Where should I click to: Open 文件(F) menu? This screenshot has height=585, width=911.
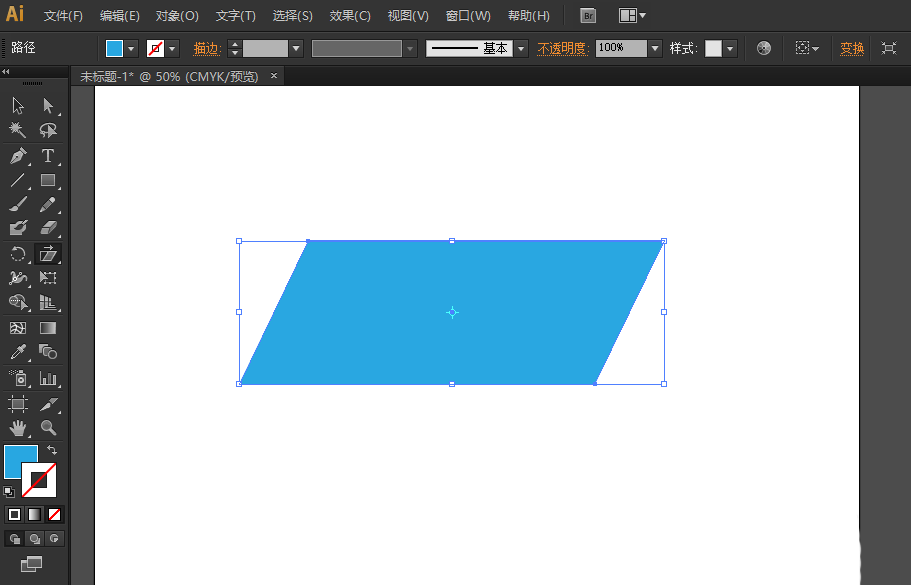pyautogui.click(x=63, y=16)
